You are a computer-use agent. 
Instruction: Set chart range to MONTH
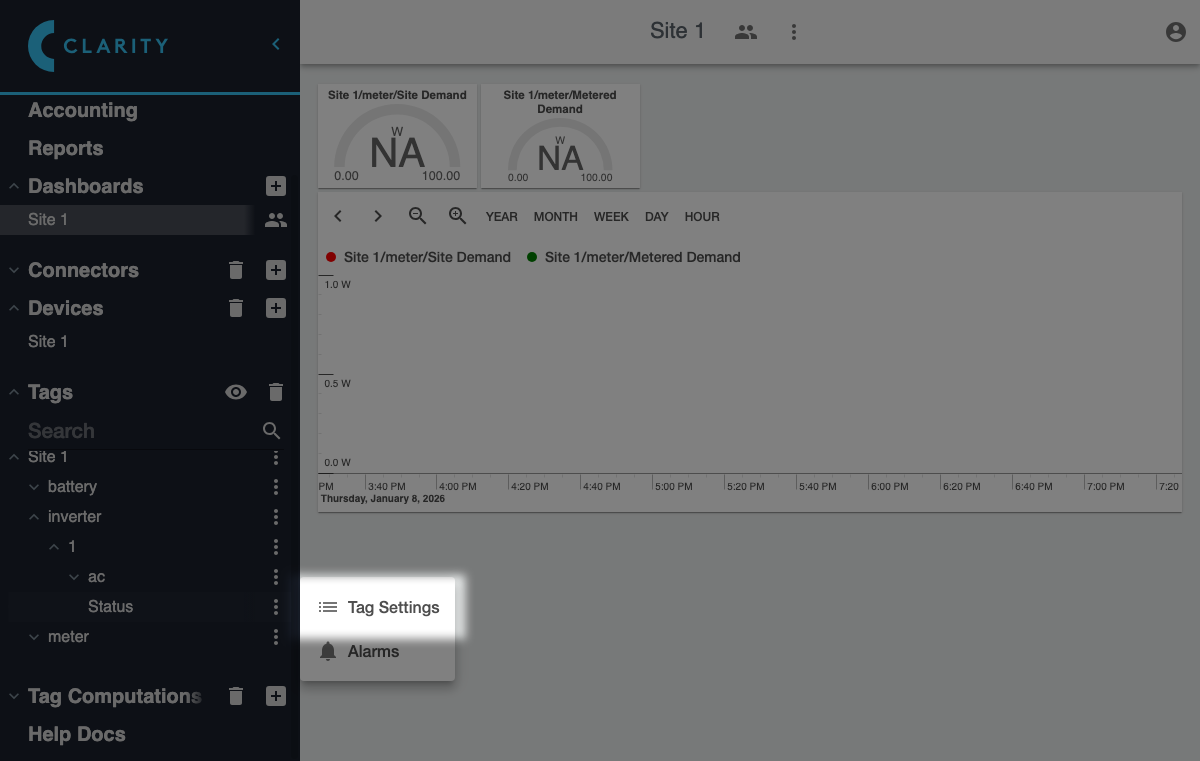(x=555, y=216)
